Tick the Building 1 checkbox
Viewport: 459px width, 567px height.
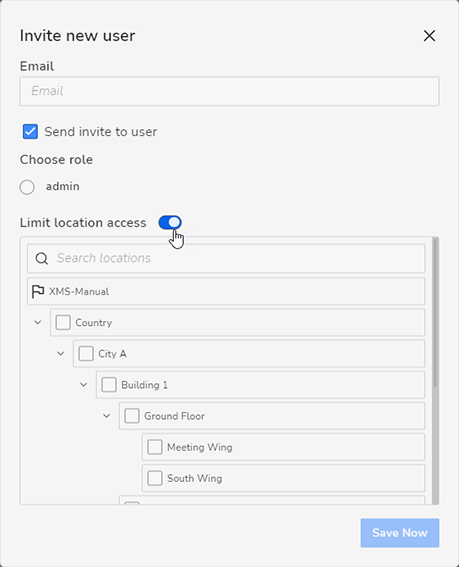point(109,385)
